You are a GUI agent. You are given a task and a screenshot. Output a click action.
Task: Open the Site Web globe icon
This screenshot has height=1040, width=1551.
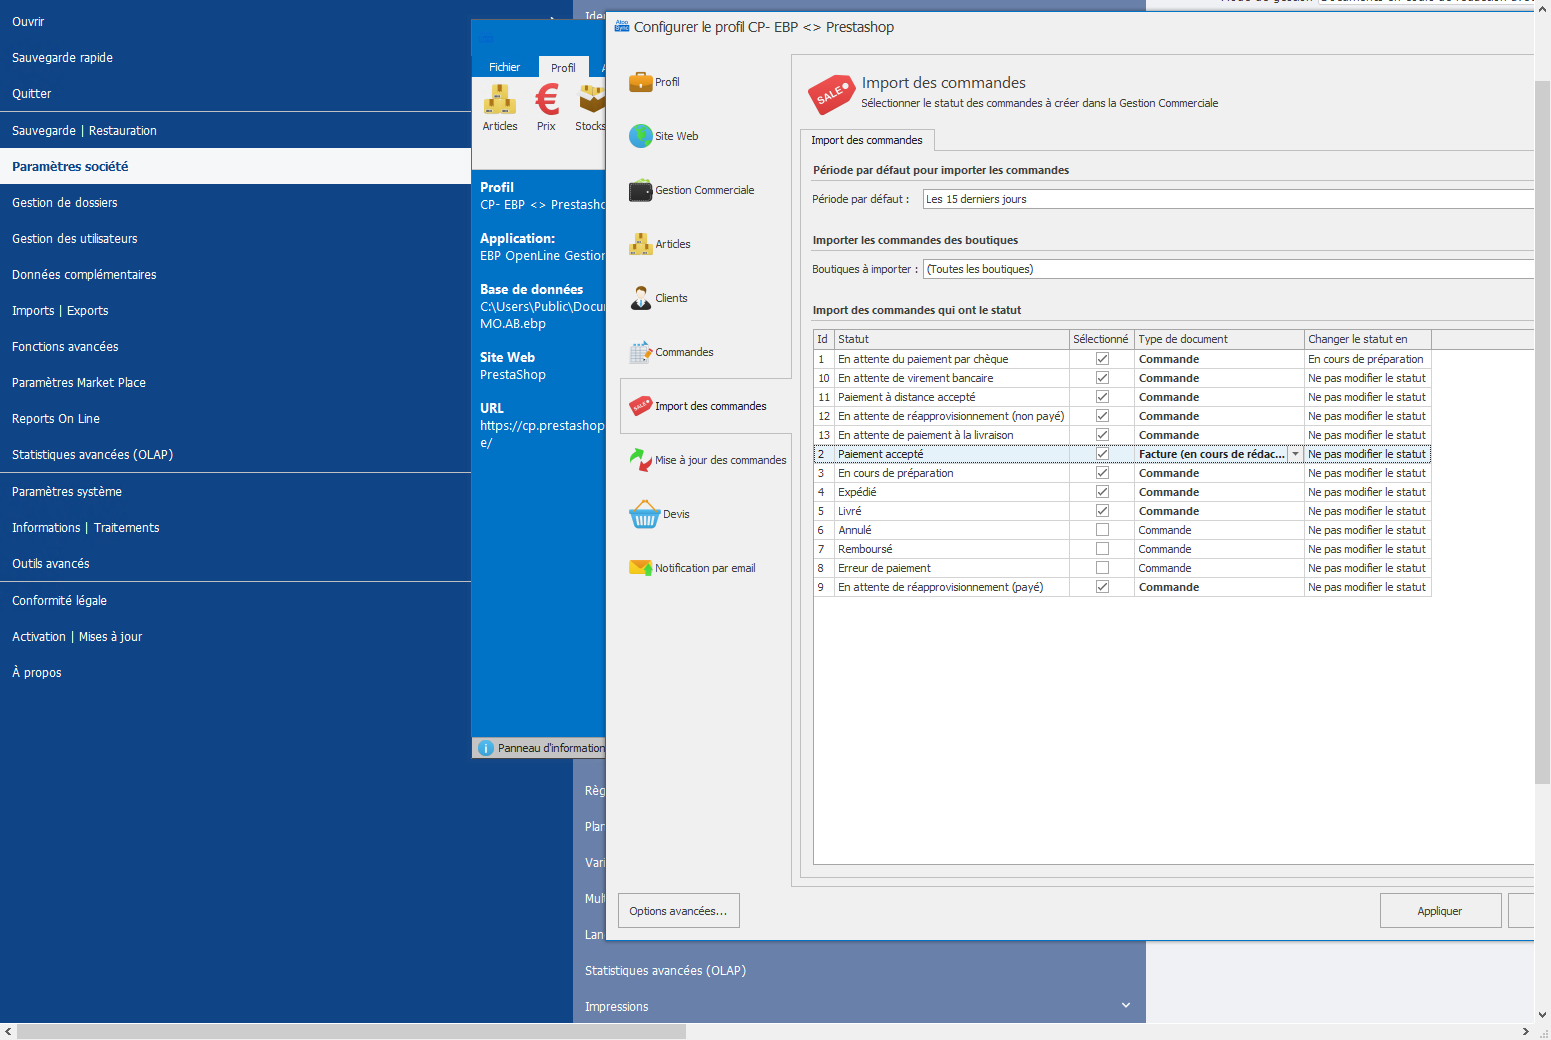[640, 136]
